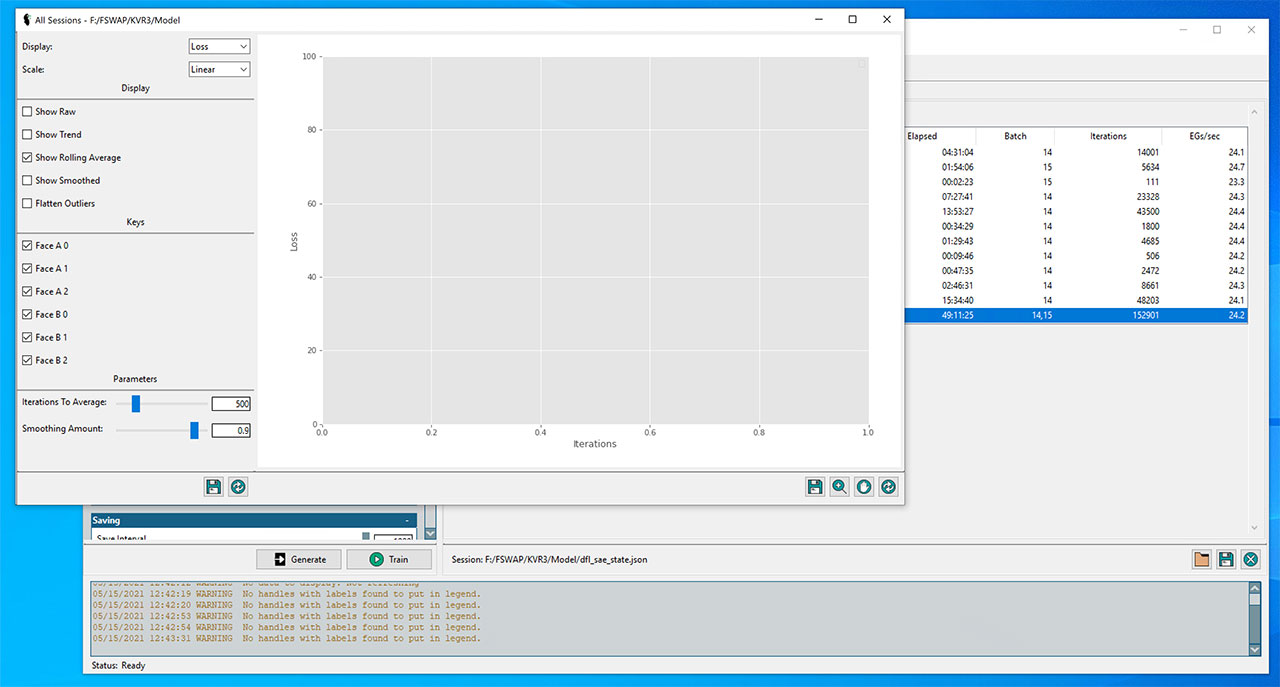Click the Generate button

pyautogui.click(x=298, y=560)
